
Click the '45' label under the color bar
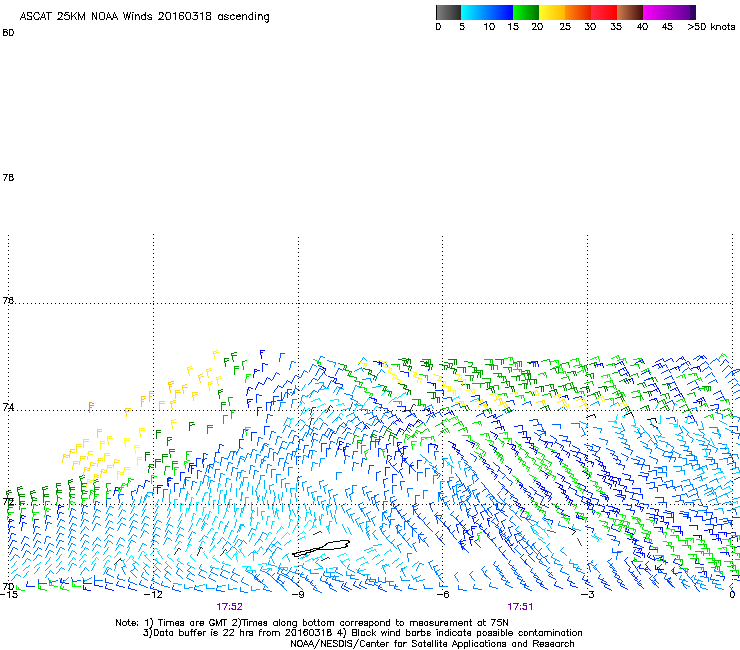click(x=667, y=27)
